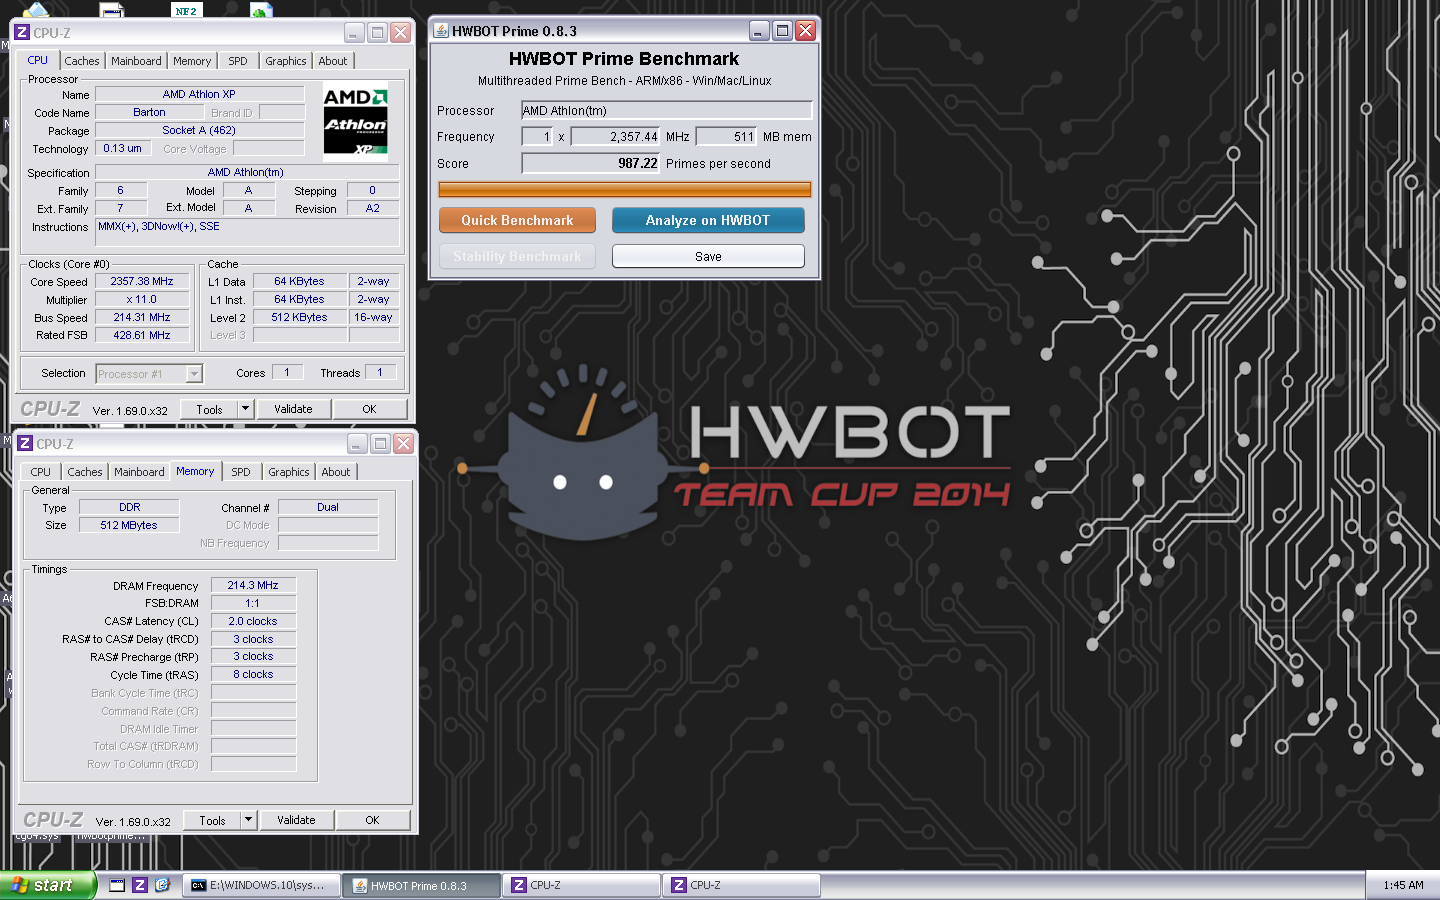
Task: Click the greyed Stability Benchmark button
Action: tap(517, 256)
